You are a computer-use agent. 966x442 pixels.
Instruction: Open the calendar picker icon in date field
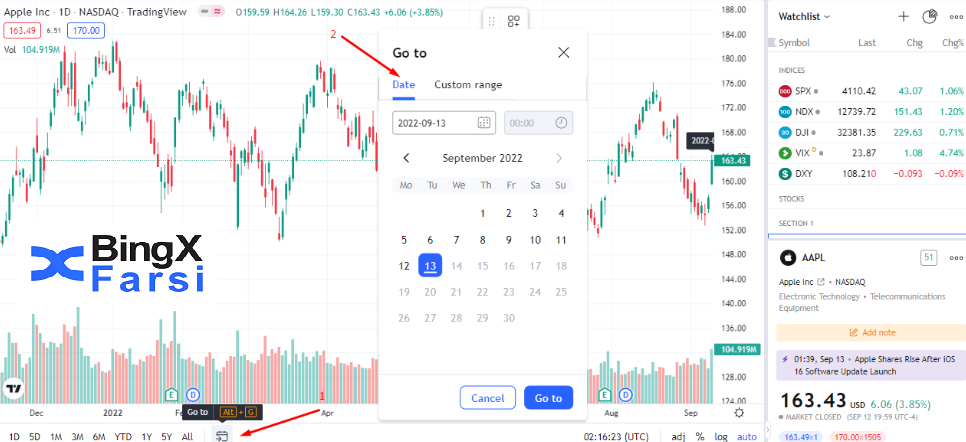pos(484,123)
